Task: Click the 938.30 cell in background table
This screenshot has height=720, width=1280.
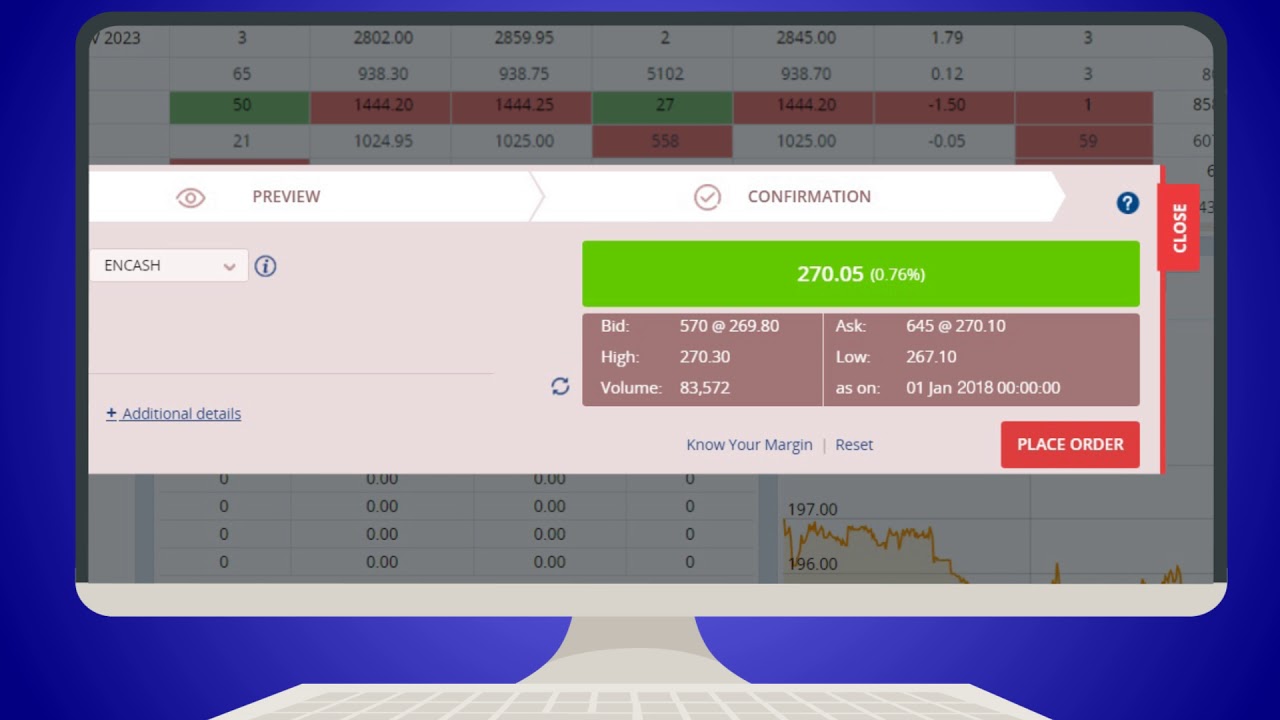Action: pyautogui.click(x=380, y=73)
